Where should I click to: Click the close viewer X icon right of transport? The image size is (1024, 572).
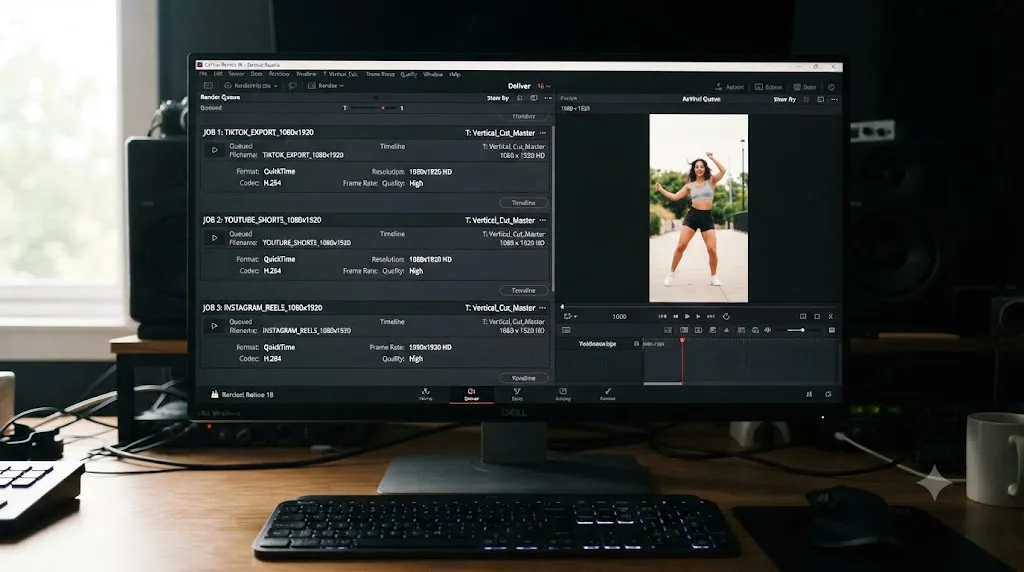(x=831, y=317)
